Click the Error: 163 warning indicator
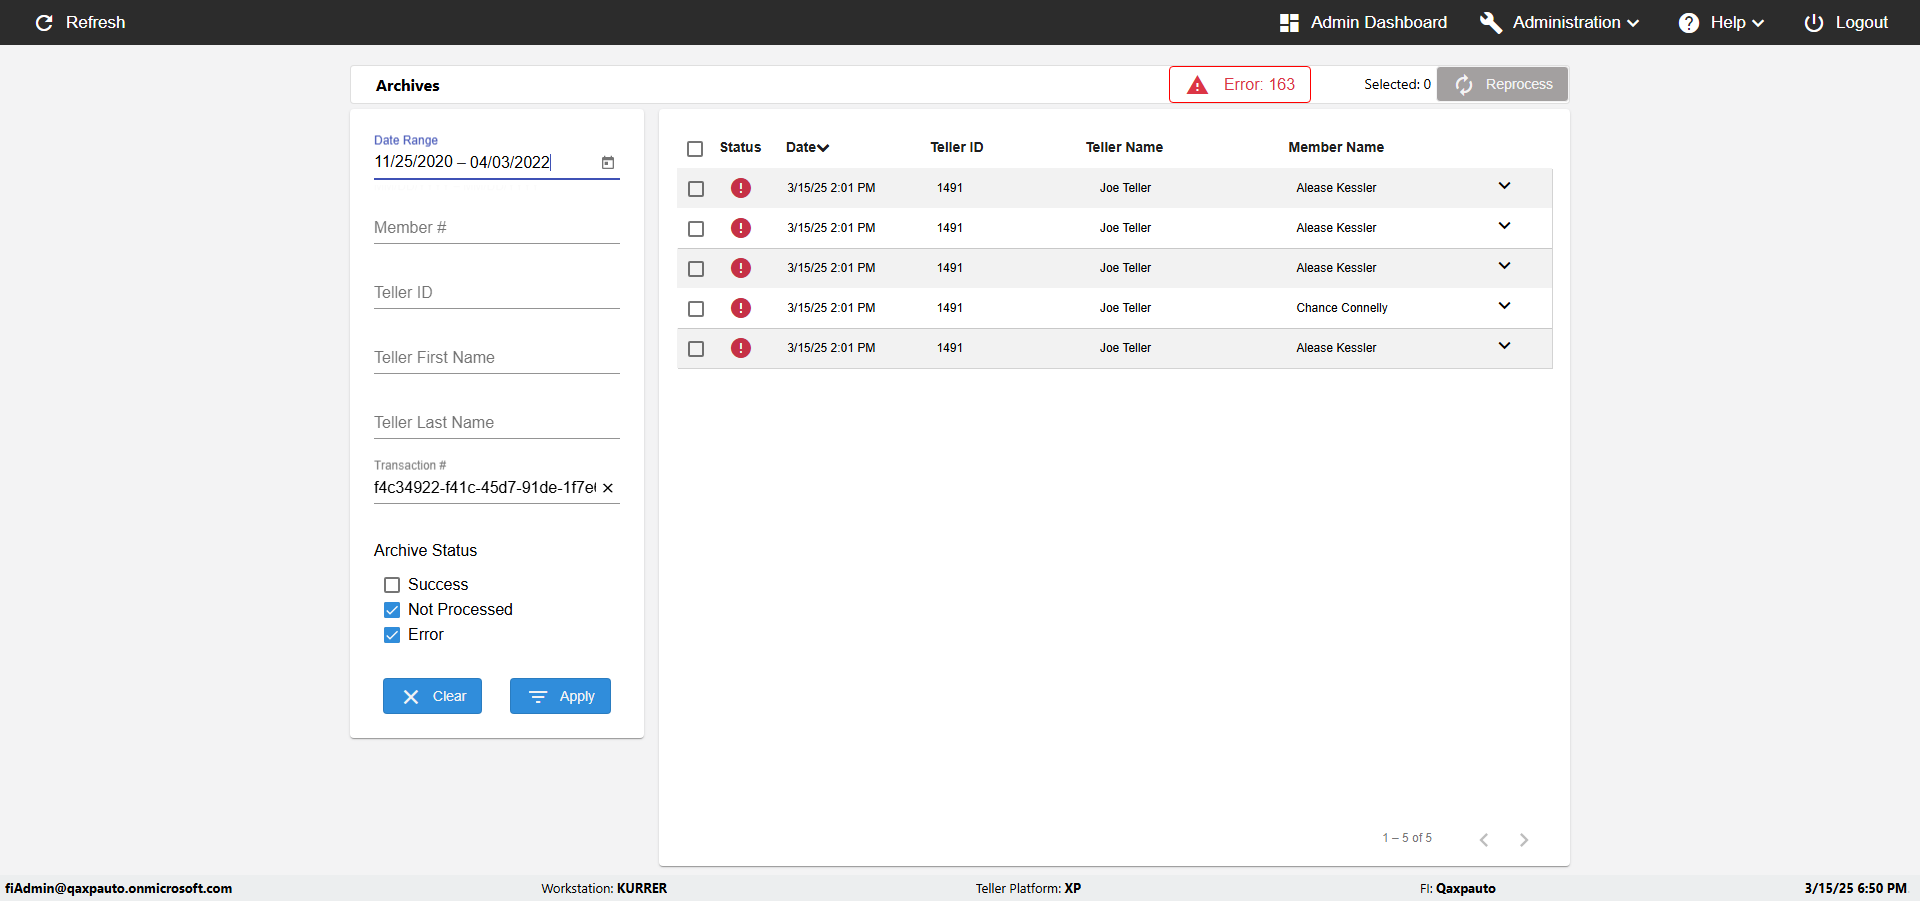This screenshot has height=901, width=1920. coord(1240,84)
